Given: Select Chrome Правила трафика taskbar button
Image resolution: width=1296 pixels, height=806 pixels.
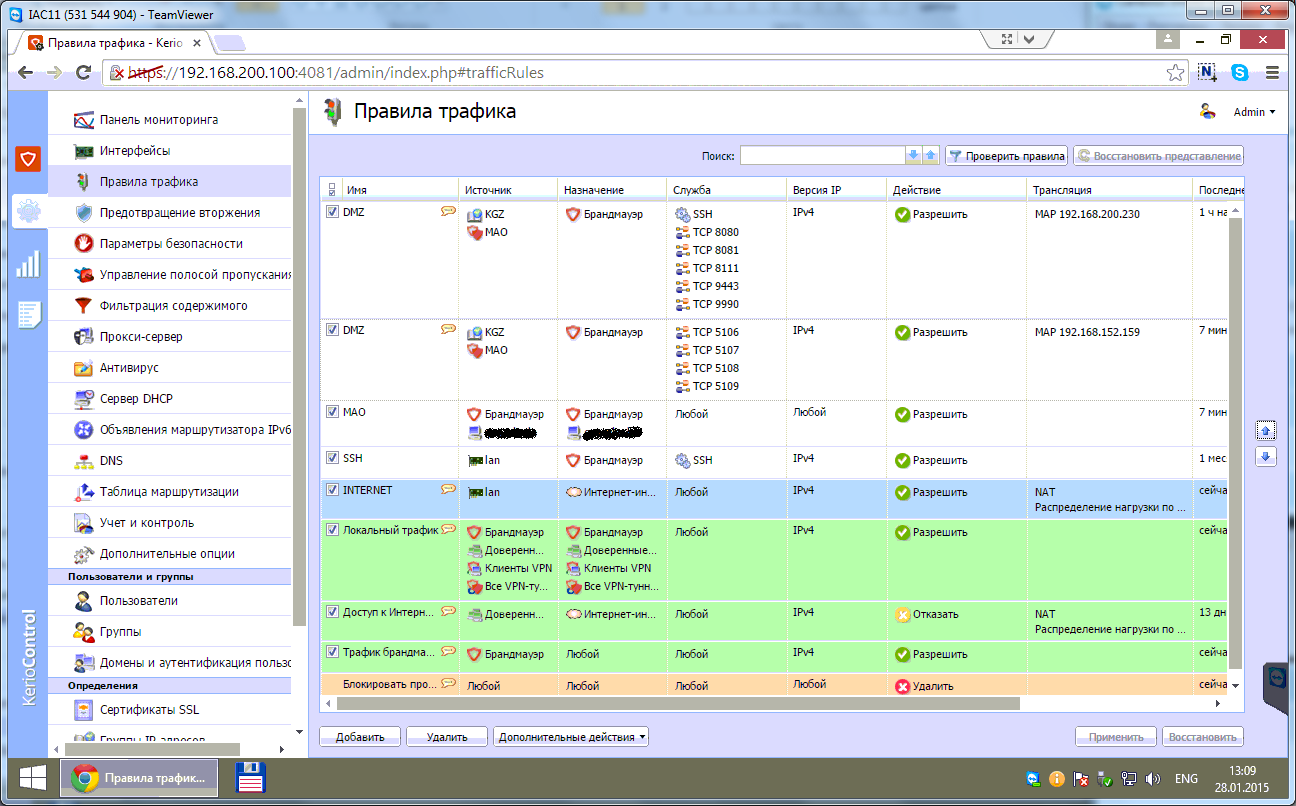Looking at the screenshot, I should tap(140, 778).
